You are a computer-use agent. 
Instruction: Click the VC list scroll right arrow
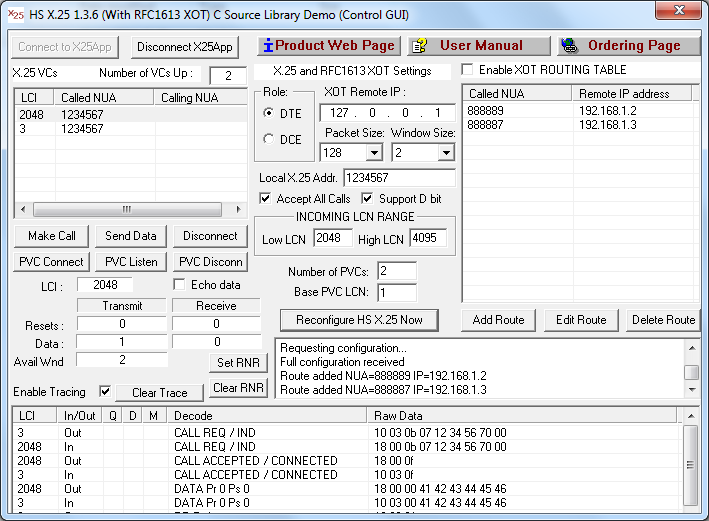pyautogui.click(x=239, y=209)
